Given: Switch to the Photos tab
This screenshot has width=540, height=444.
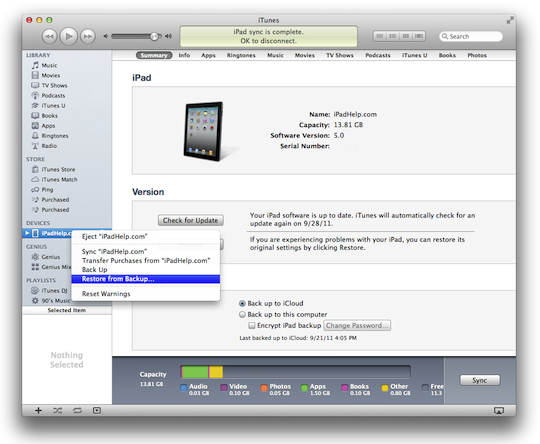Looking at the screenshot, I should (477, 55).
